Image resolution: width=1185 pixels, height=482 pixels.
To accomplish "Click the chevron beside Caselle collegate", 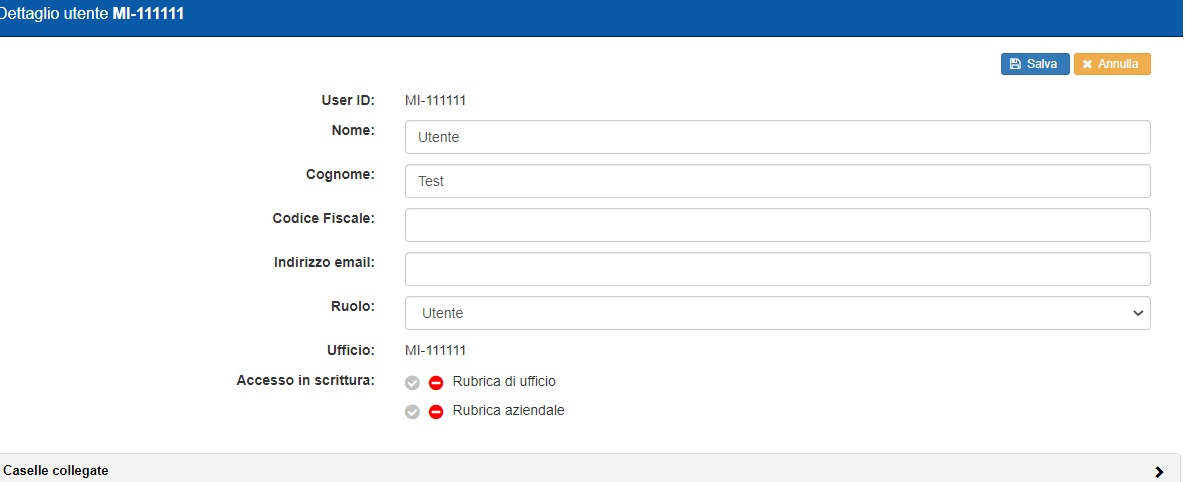I will tap(1159, 471).
